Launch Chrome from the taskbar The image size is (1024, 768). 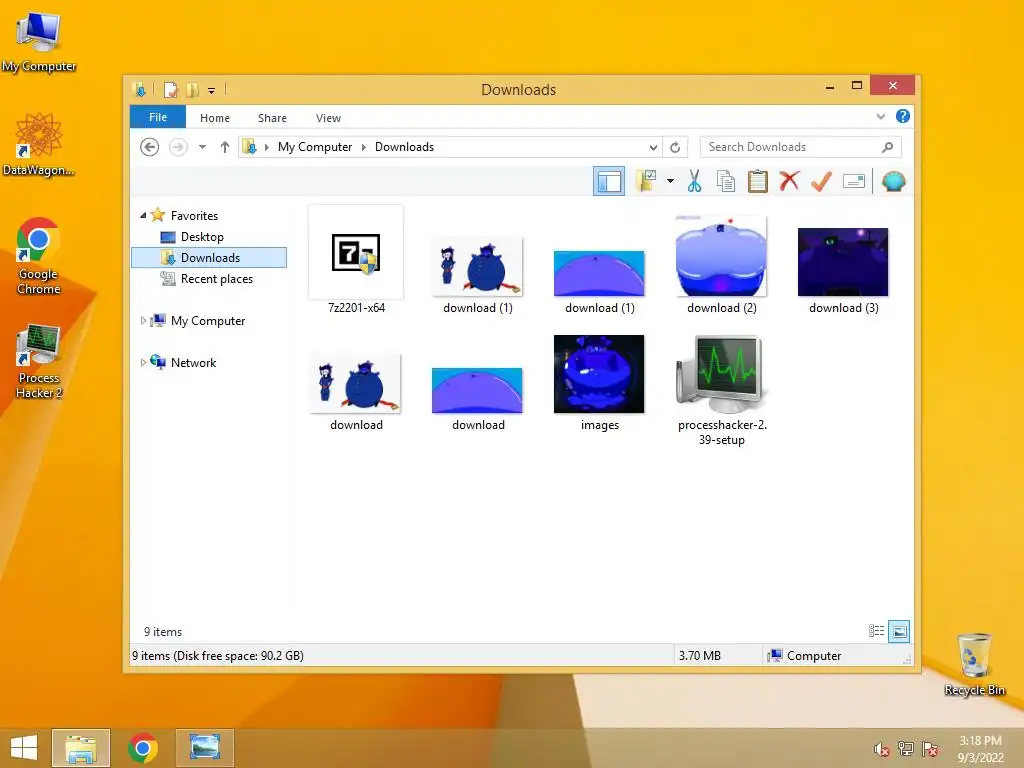143,748
